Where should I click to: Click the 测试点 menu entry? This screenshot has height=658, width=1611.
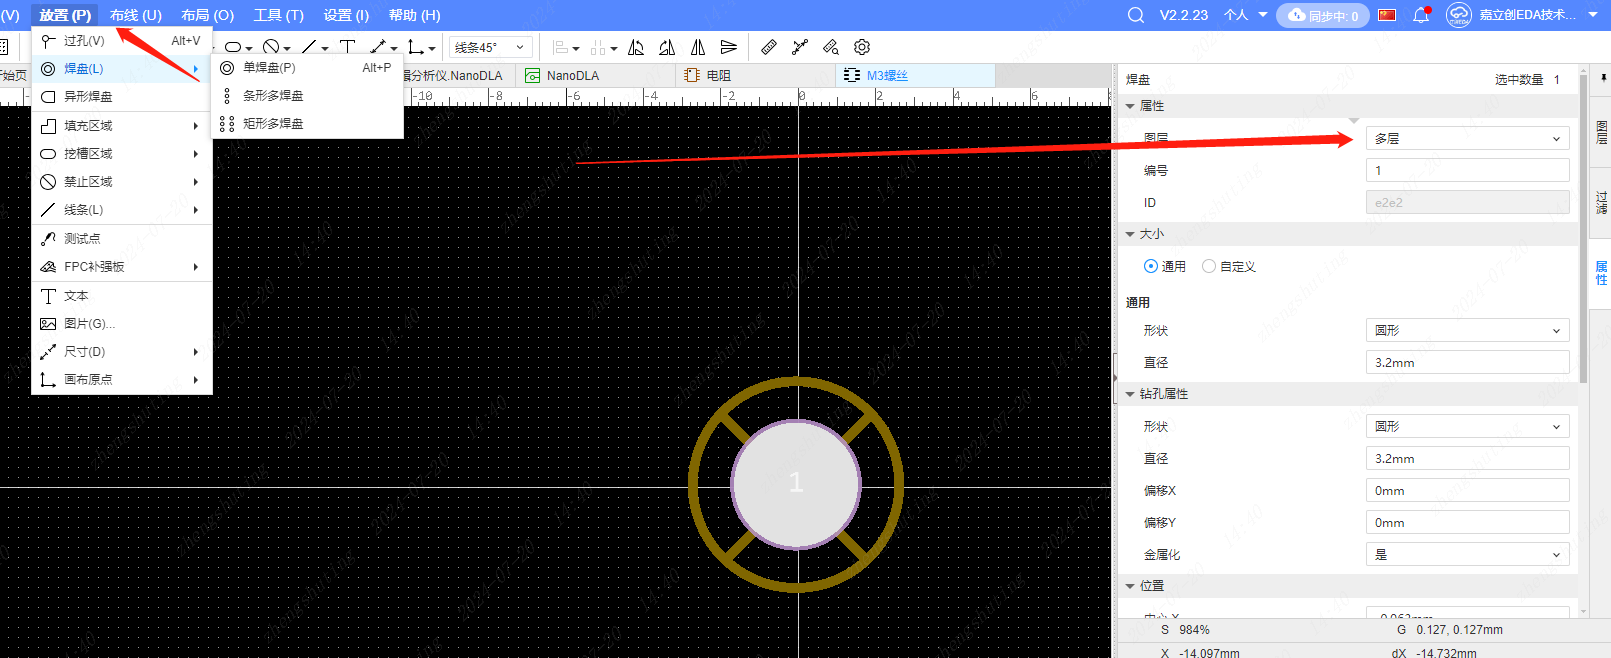click(x=82, y=239)
